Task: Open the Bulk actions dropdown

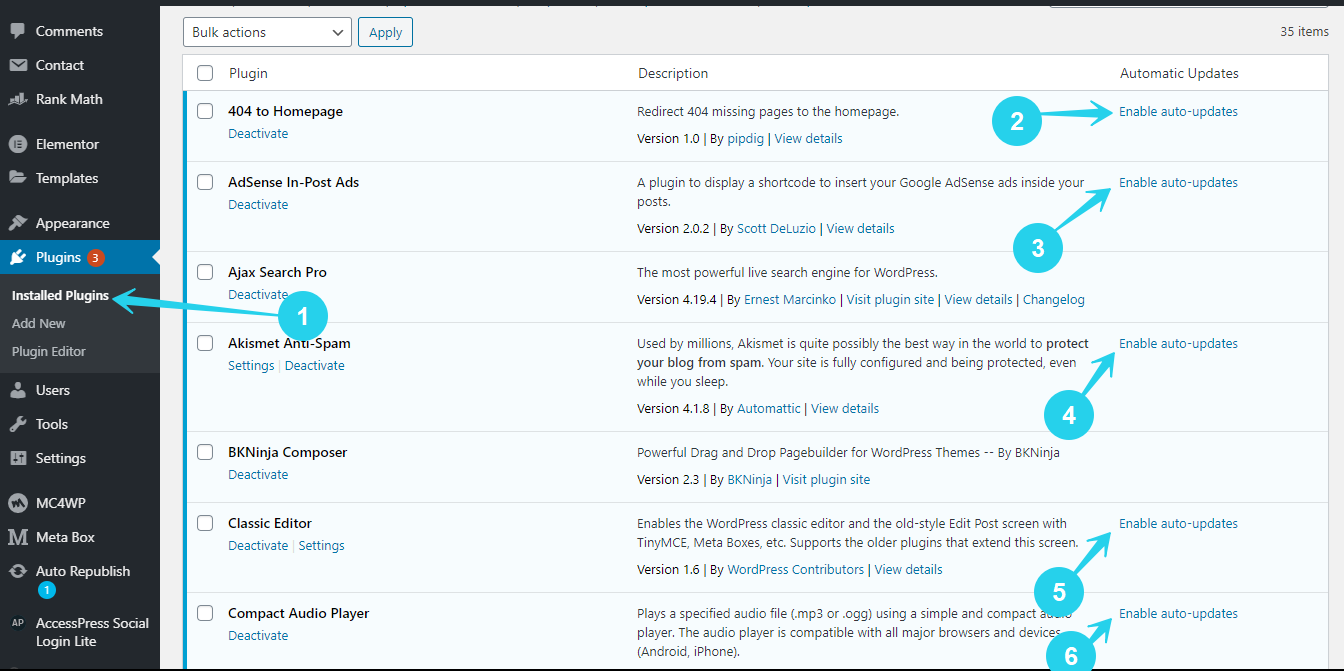Action: tap(267, 32)
